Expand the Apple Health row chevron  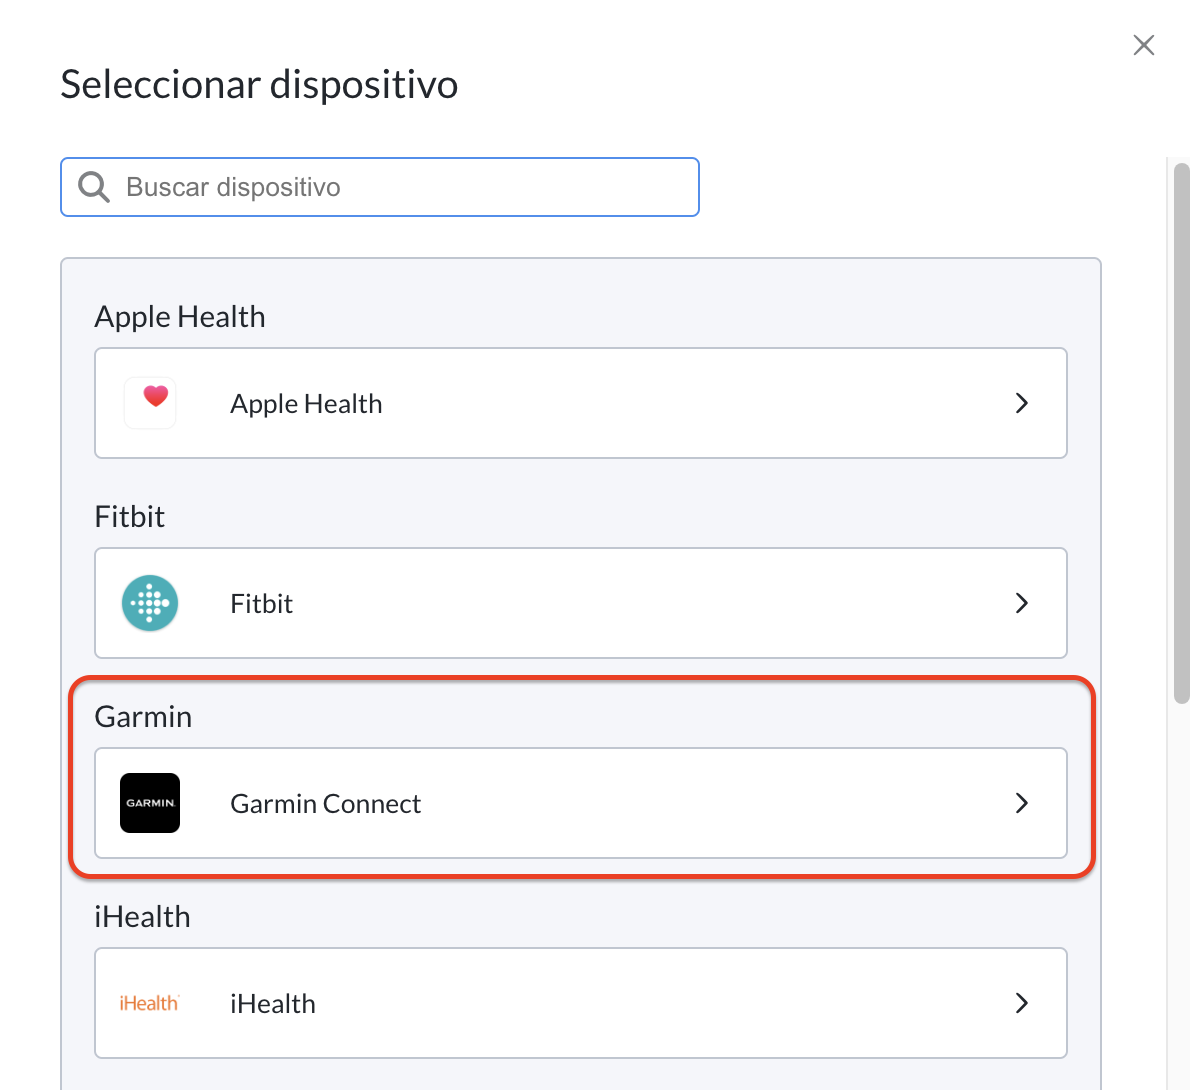[1022, 403]
